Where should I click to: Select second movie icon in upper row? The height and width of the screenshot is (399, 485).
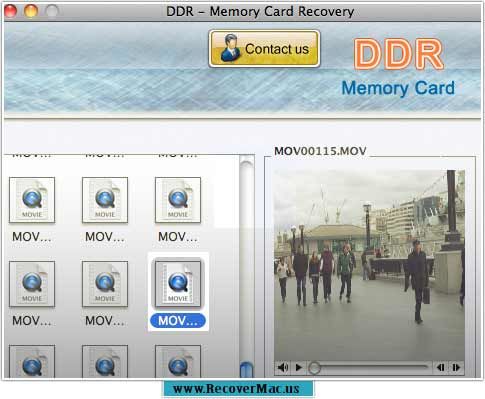click(105, 200)
